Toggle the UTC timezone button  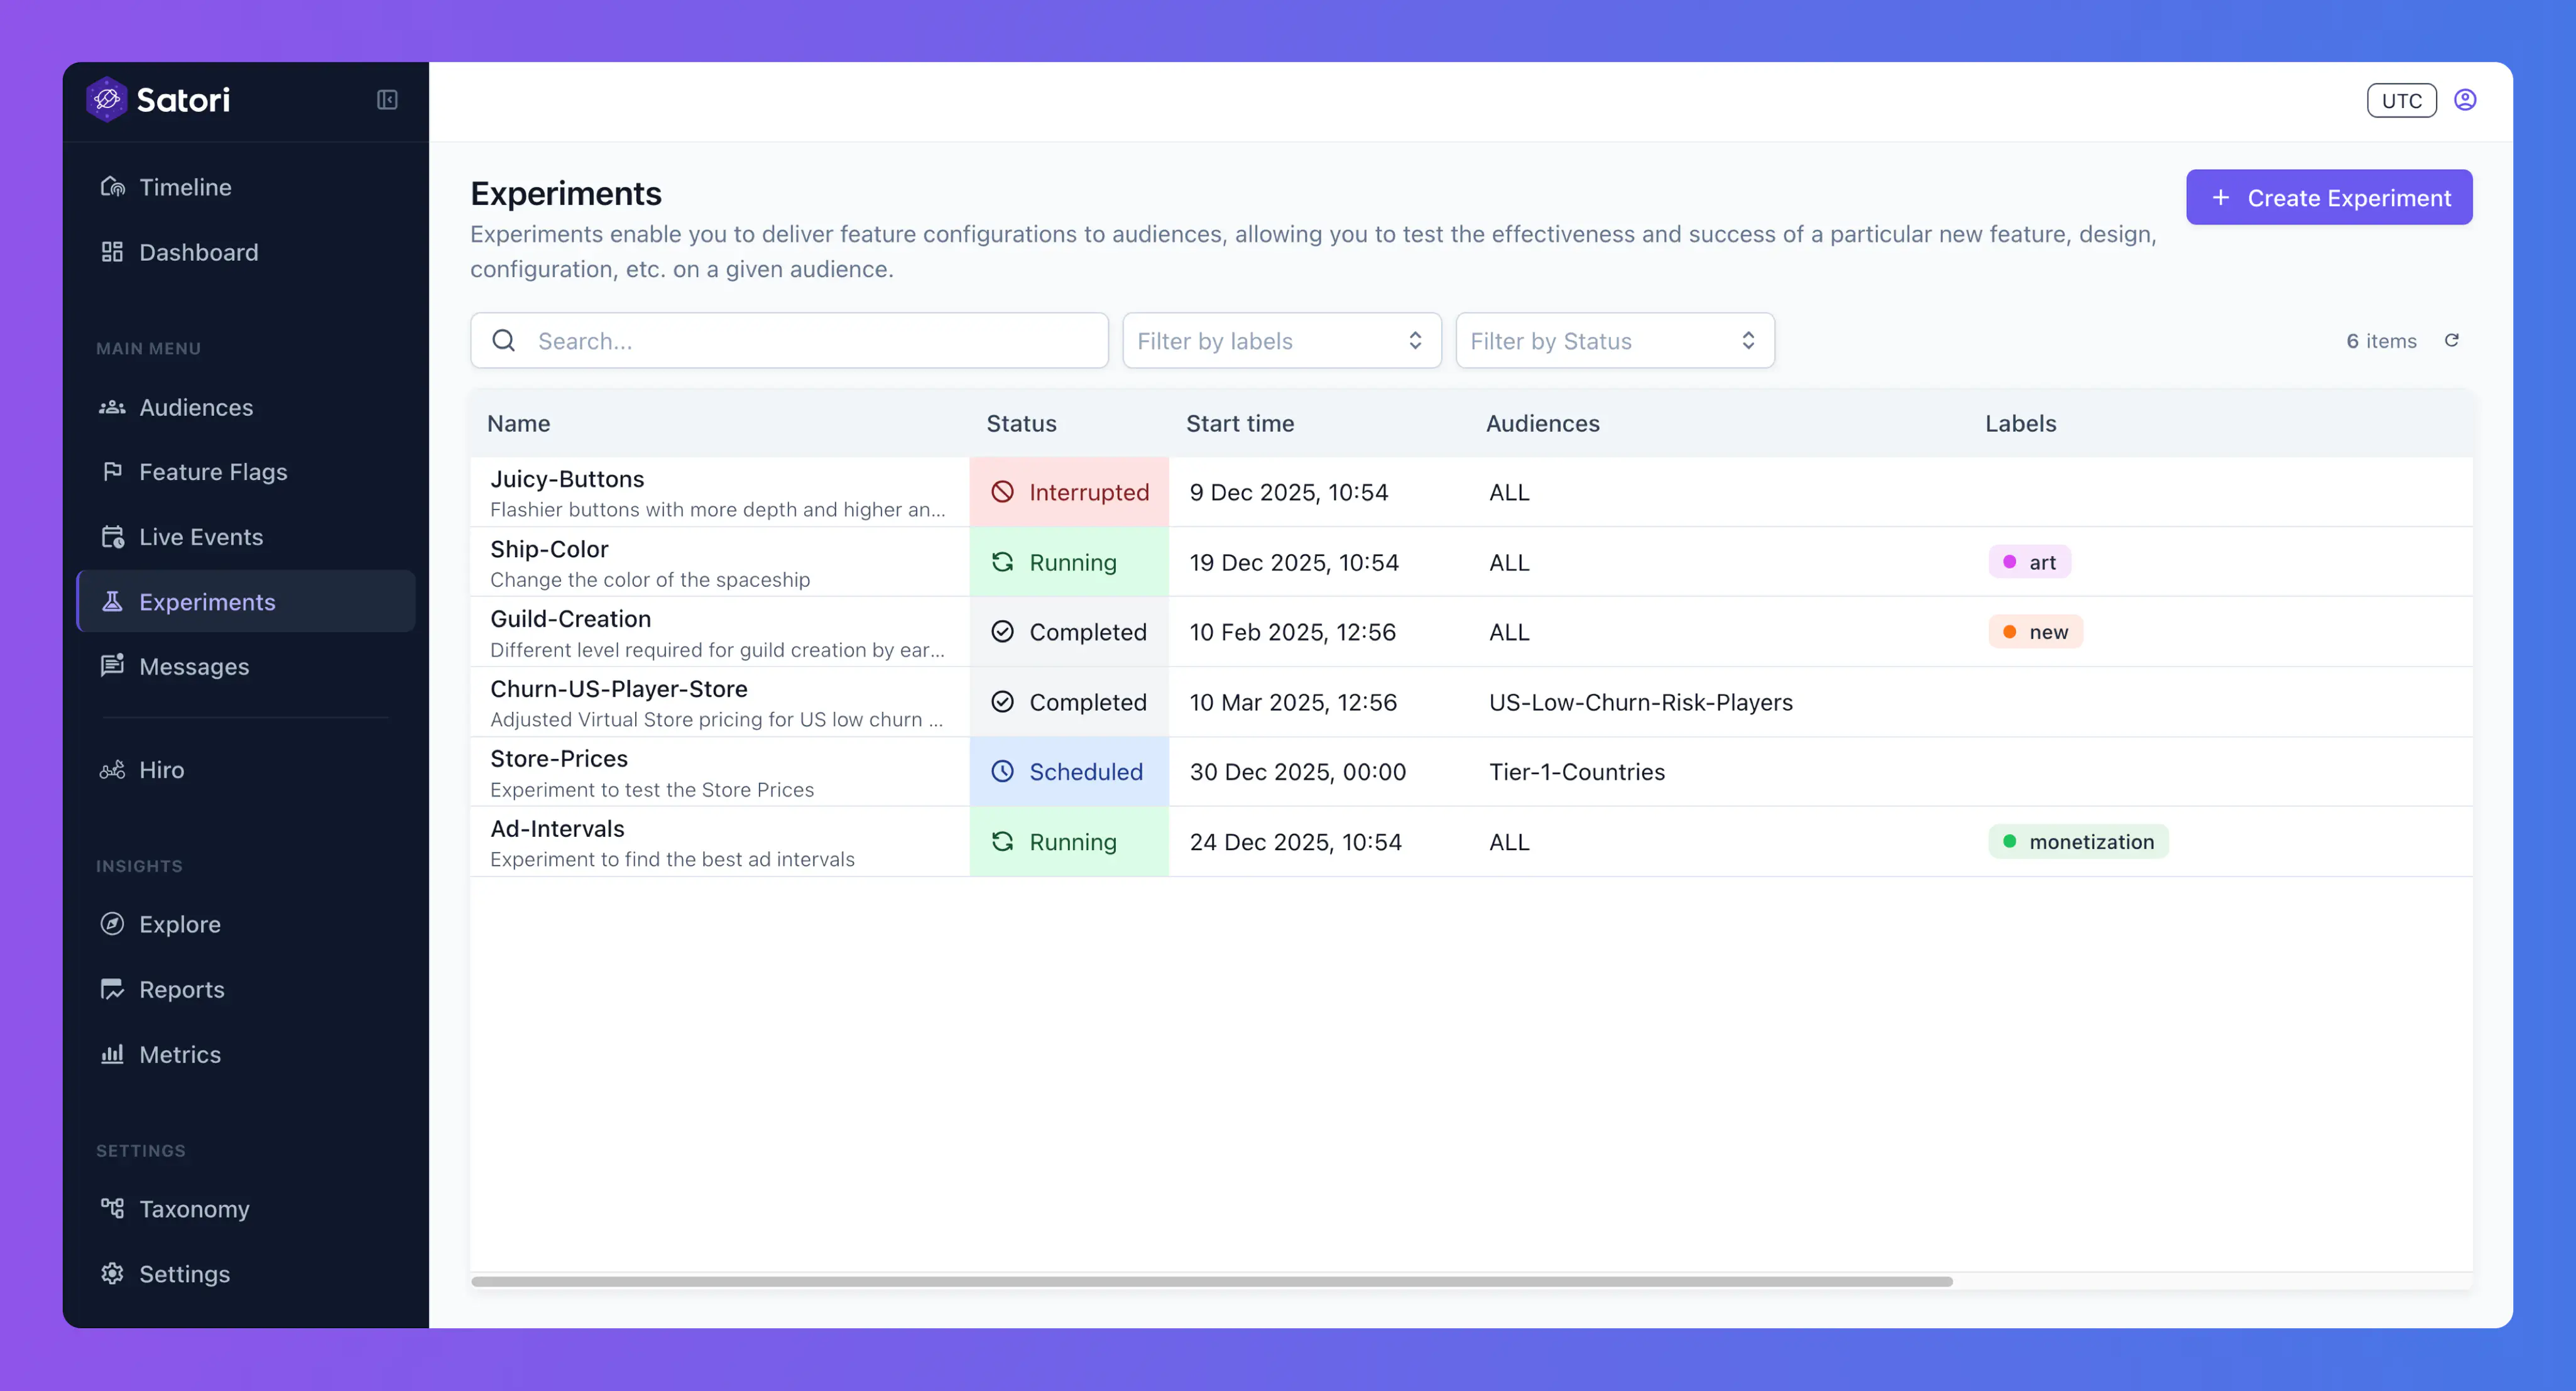(x=2401, y=100)
